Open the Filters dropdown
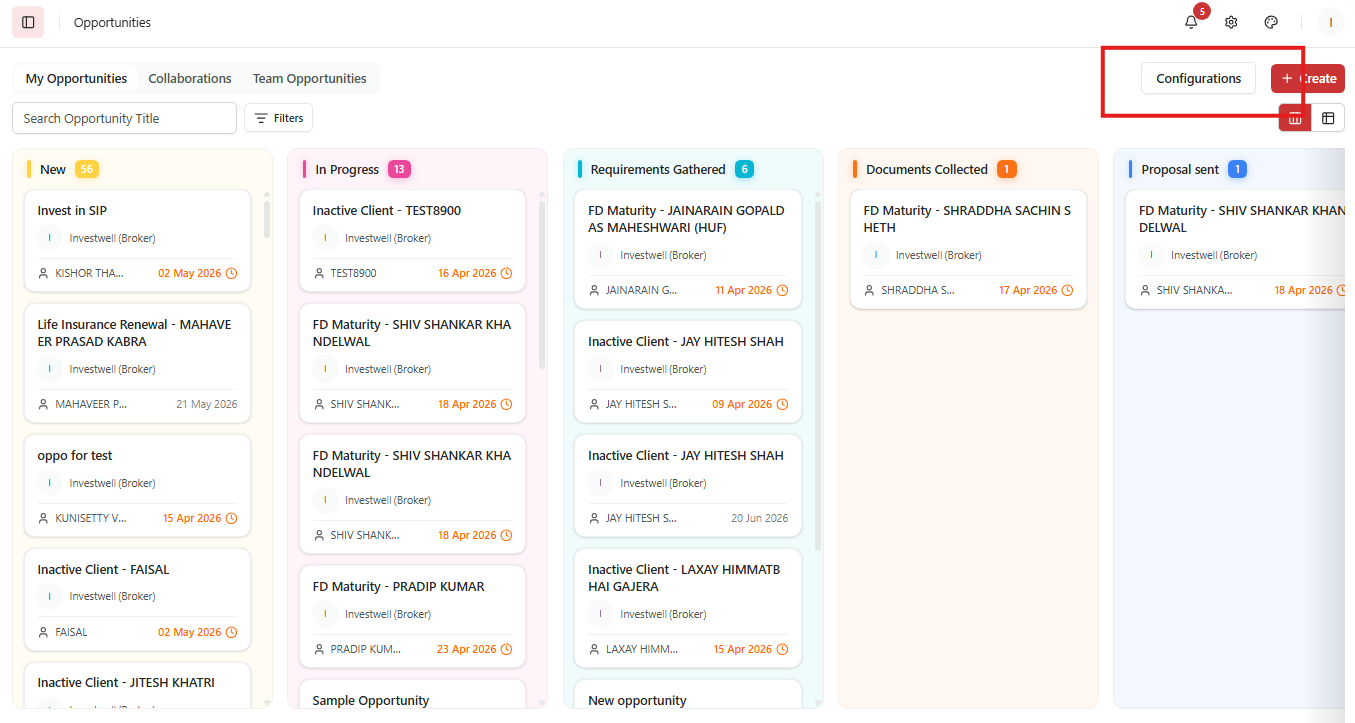The height and width of the screenshot is (723, 1355). click(279, 118)
